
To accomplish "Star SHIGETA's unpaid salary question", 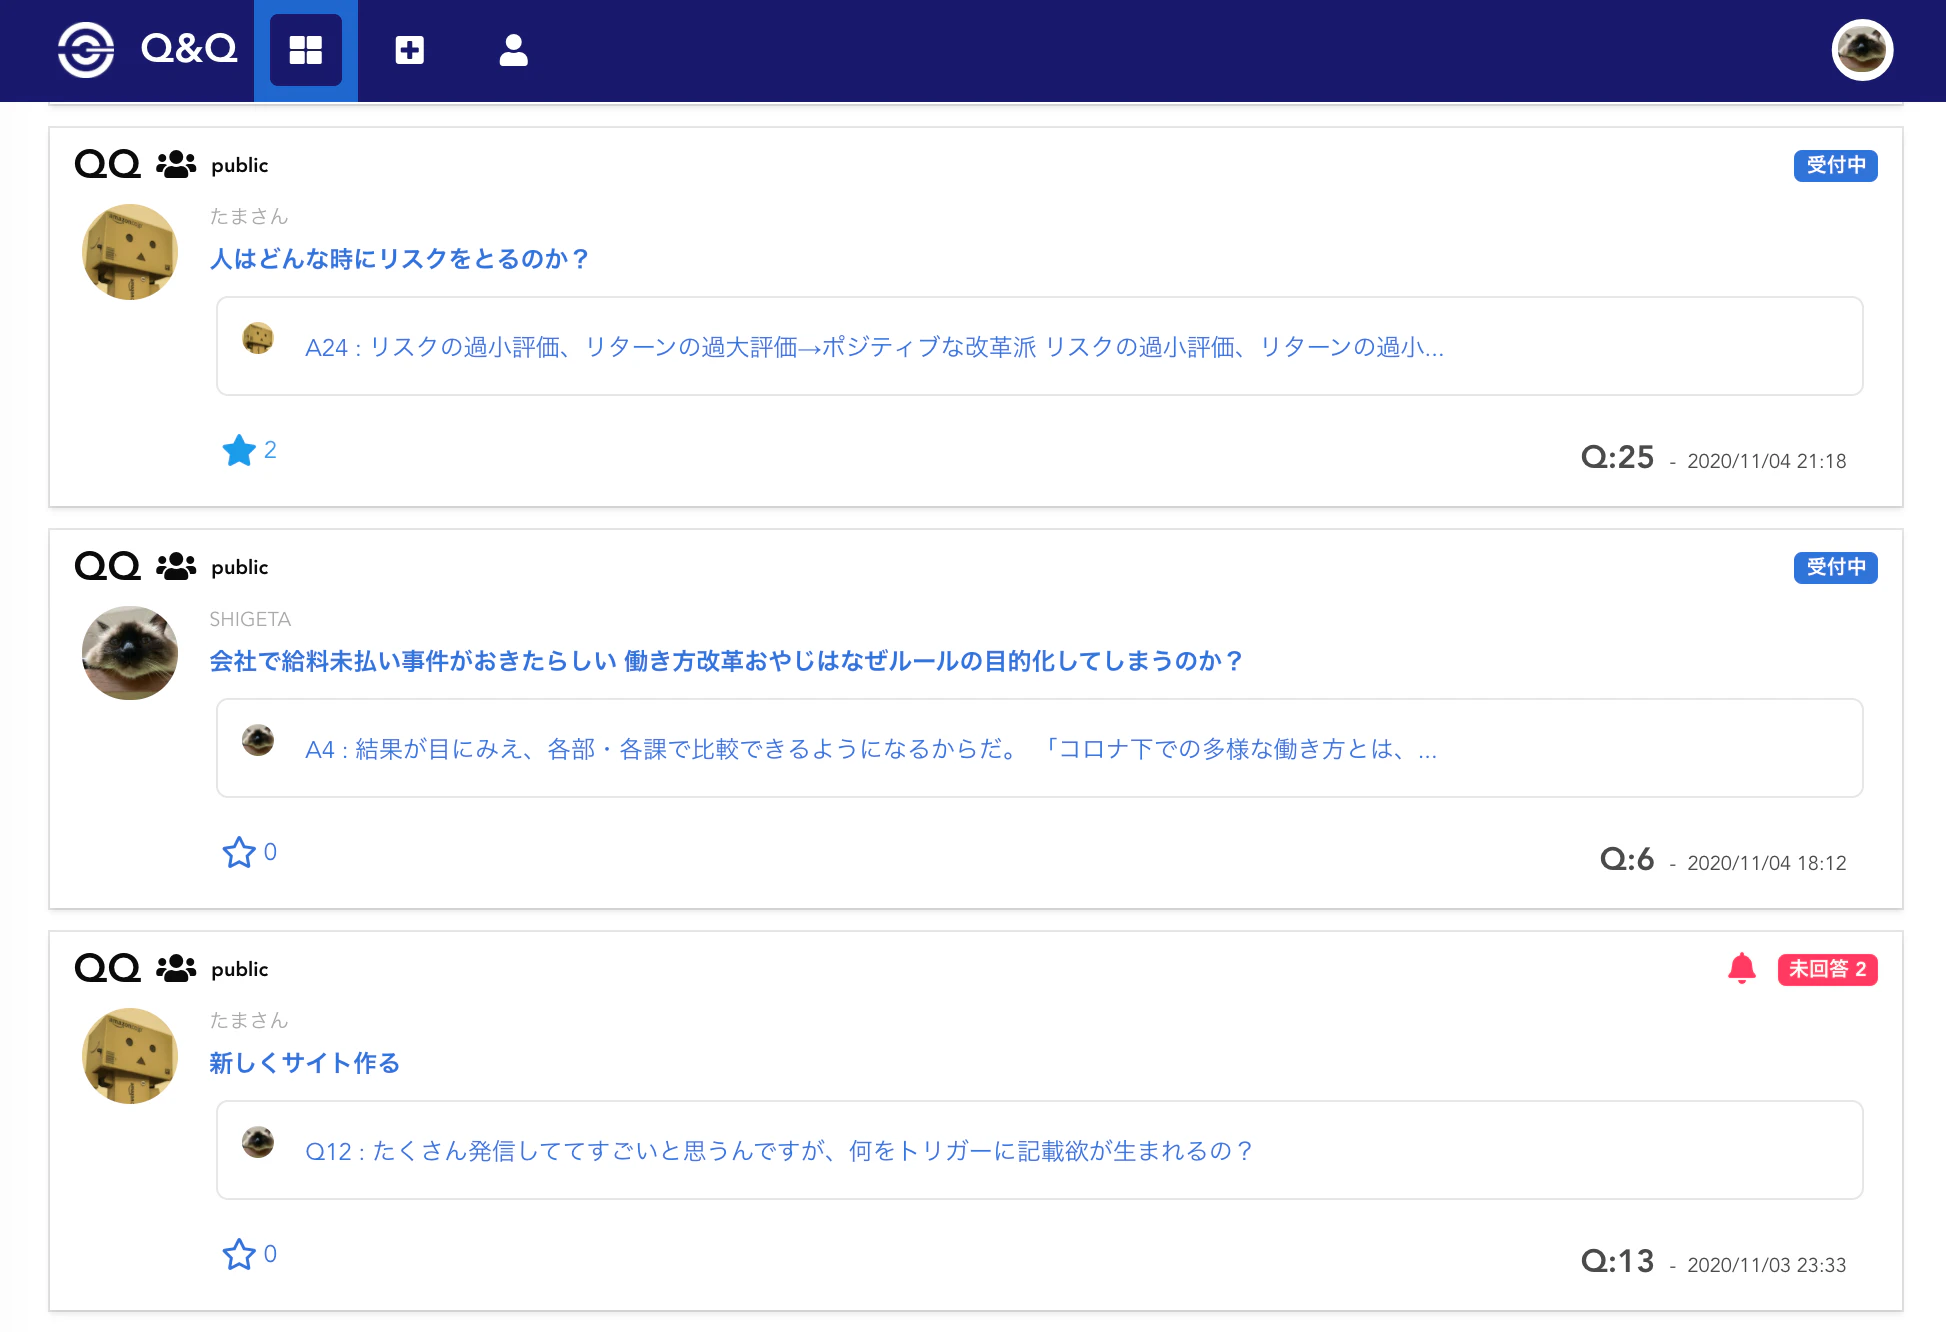I will [x=238, y=852].
